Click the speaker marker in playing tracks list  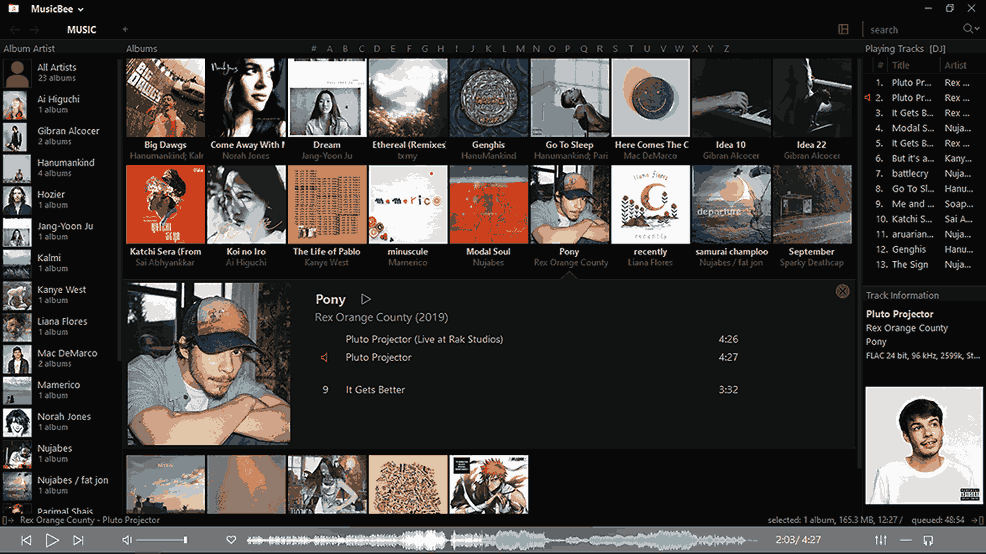coord(868,98)
